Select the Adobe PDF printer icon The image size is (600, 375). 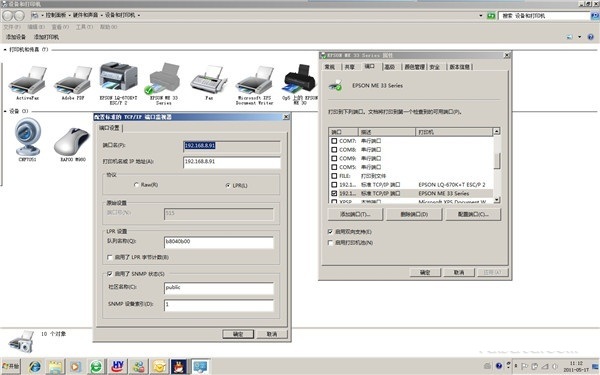[x=73, y=81]
